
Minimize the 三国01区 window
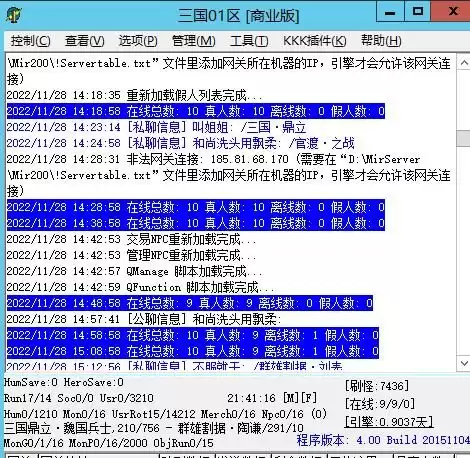(390, 12)
